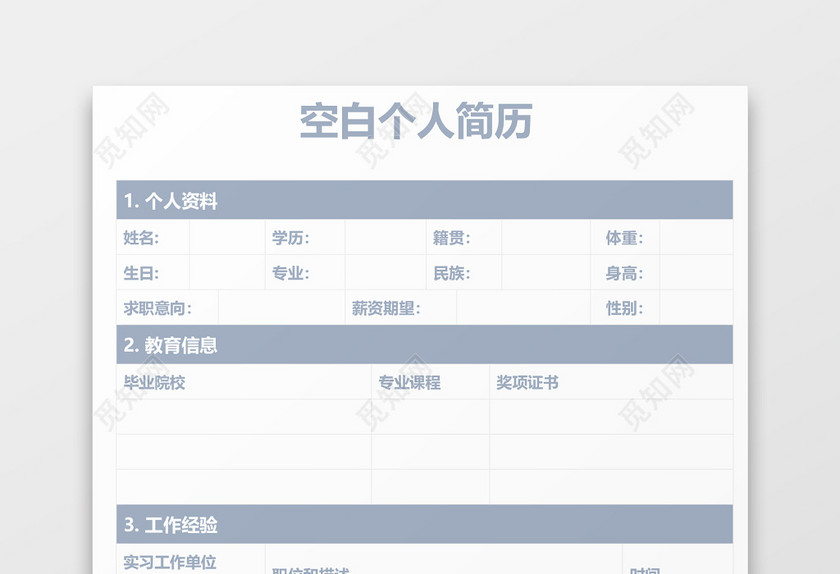Click the 实习工作单位 column header

pyautogui.click(x=191, y=559)
